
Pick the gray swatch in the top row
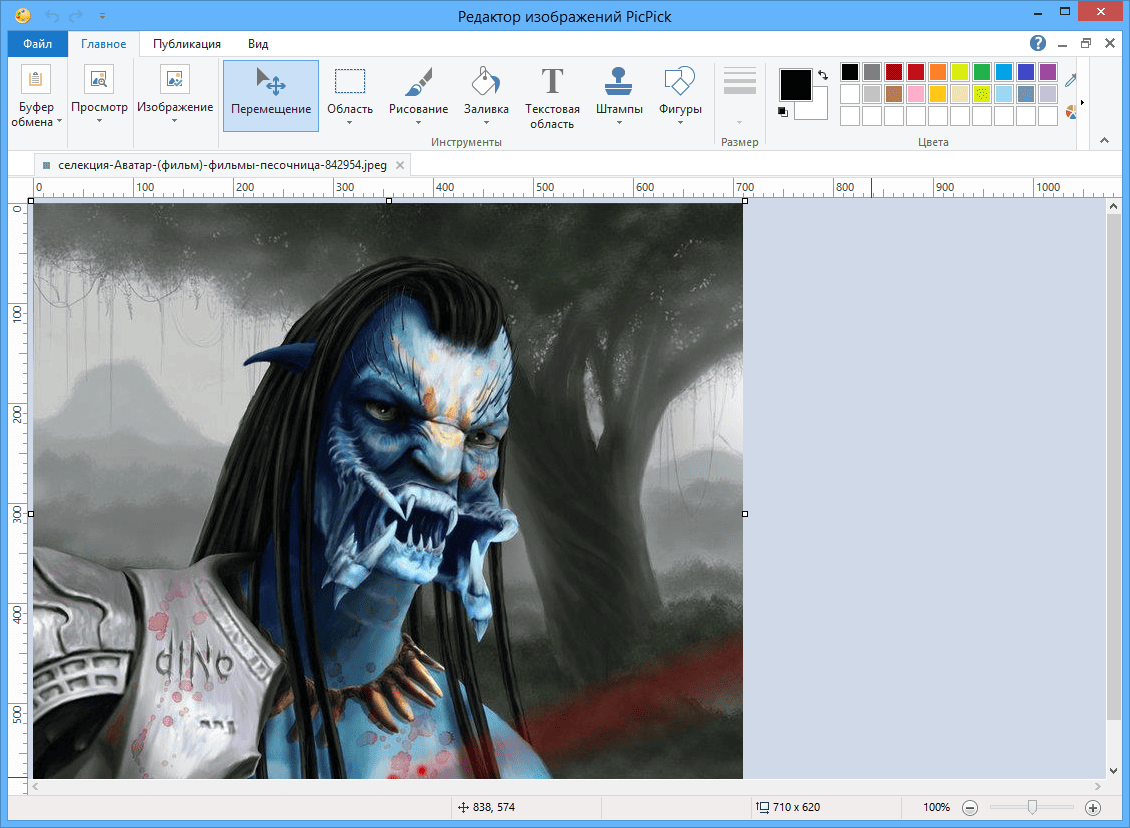pyautogui.click(x=872, y=72)
